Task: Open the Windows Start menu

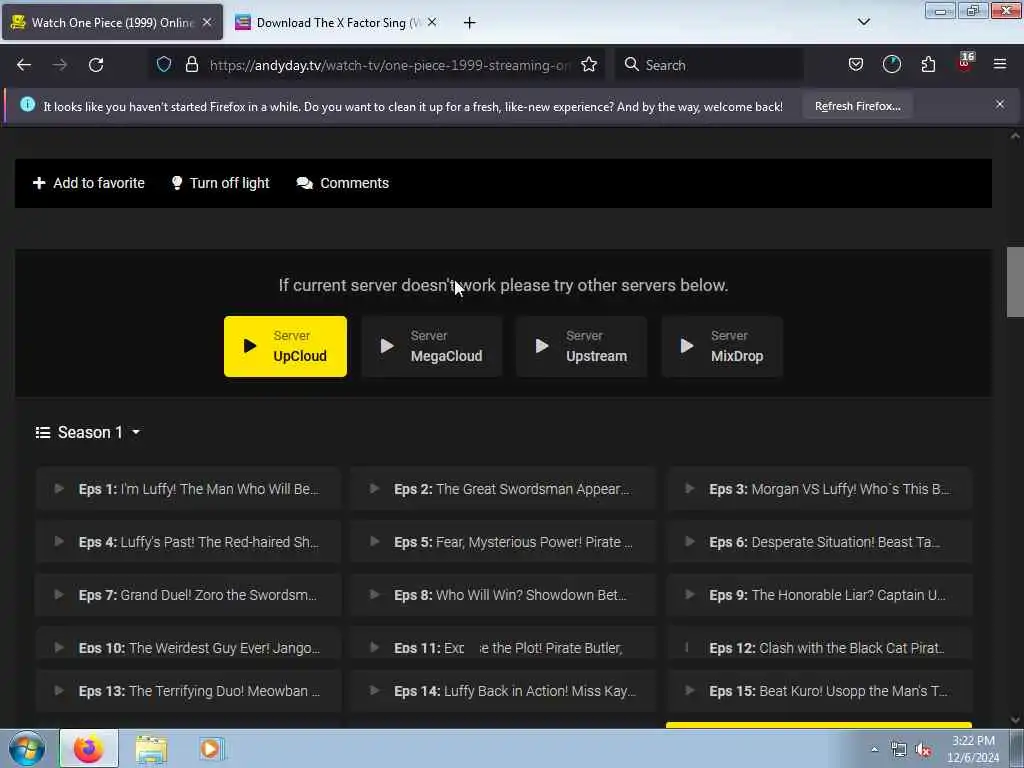Action: pos(27,748)
